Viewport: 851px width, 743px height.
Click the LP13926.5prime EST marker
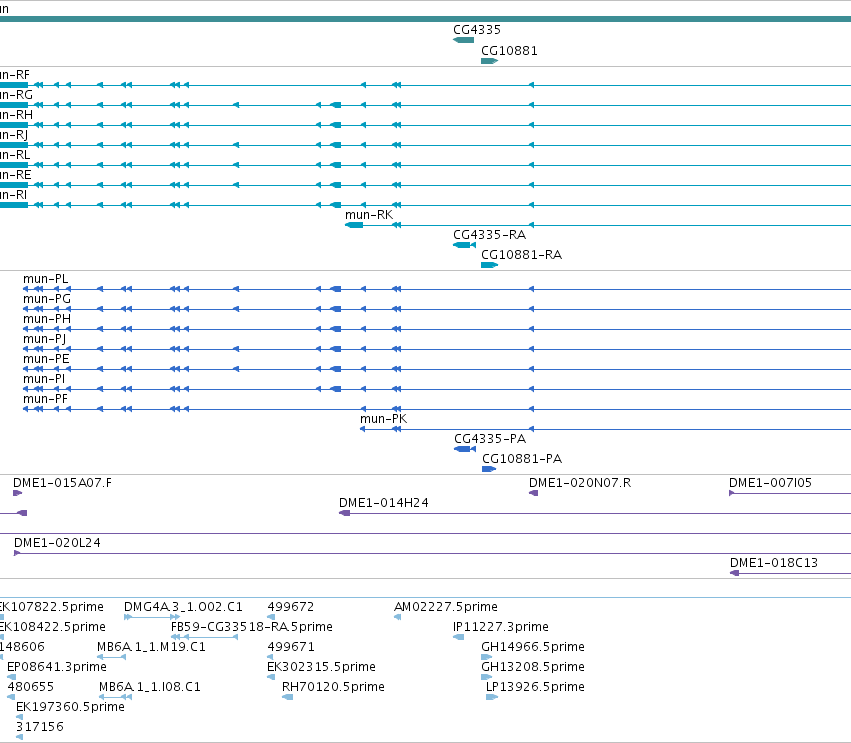[492, 697]
